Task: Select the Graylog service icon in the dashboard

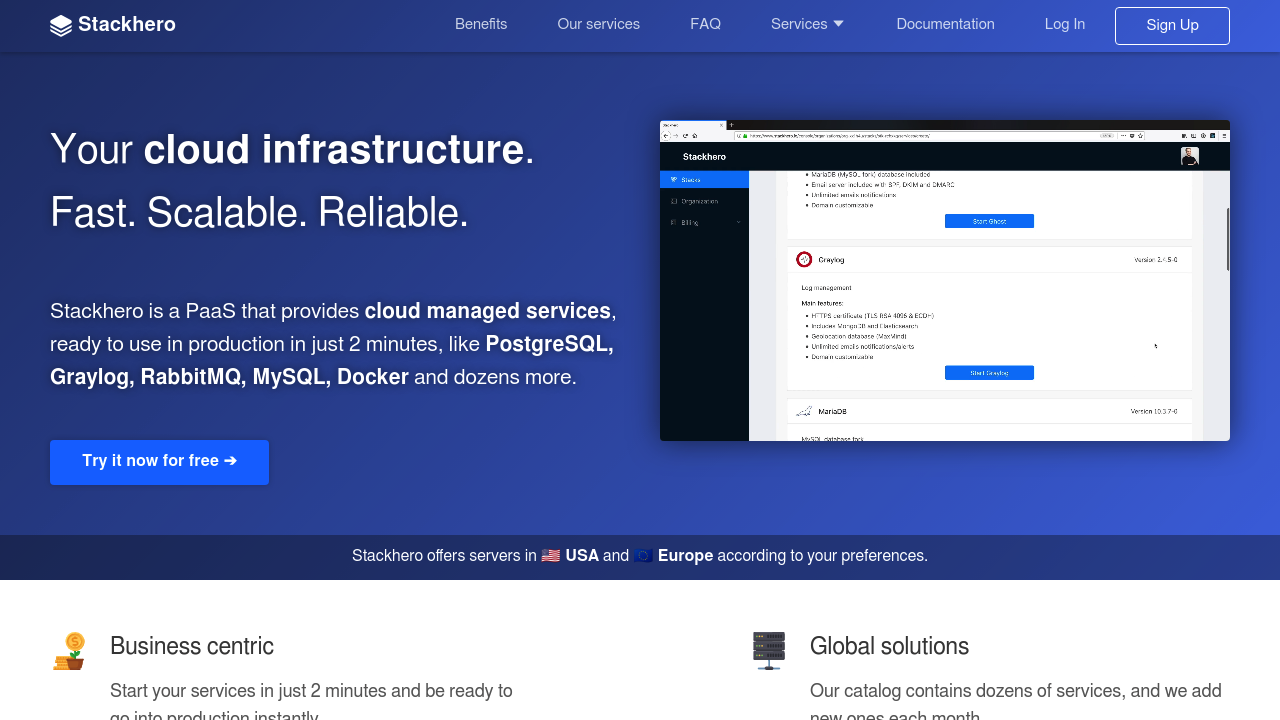Action: 804,260
